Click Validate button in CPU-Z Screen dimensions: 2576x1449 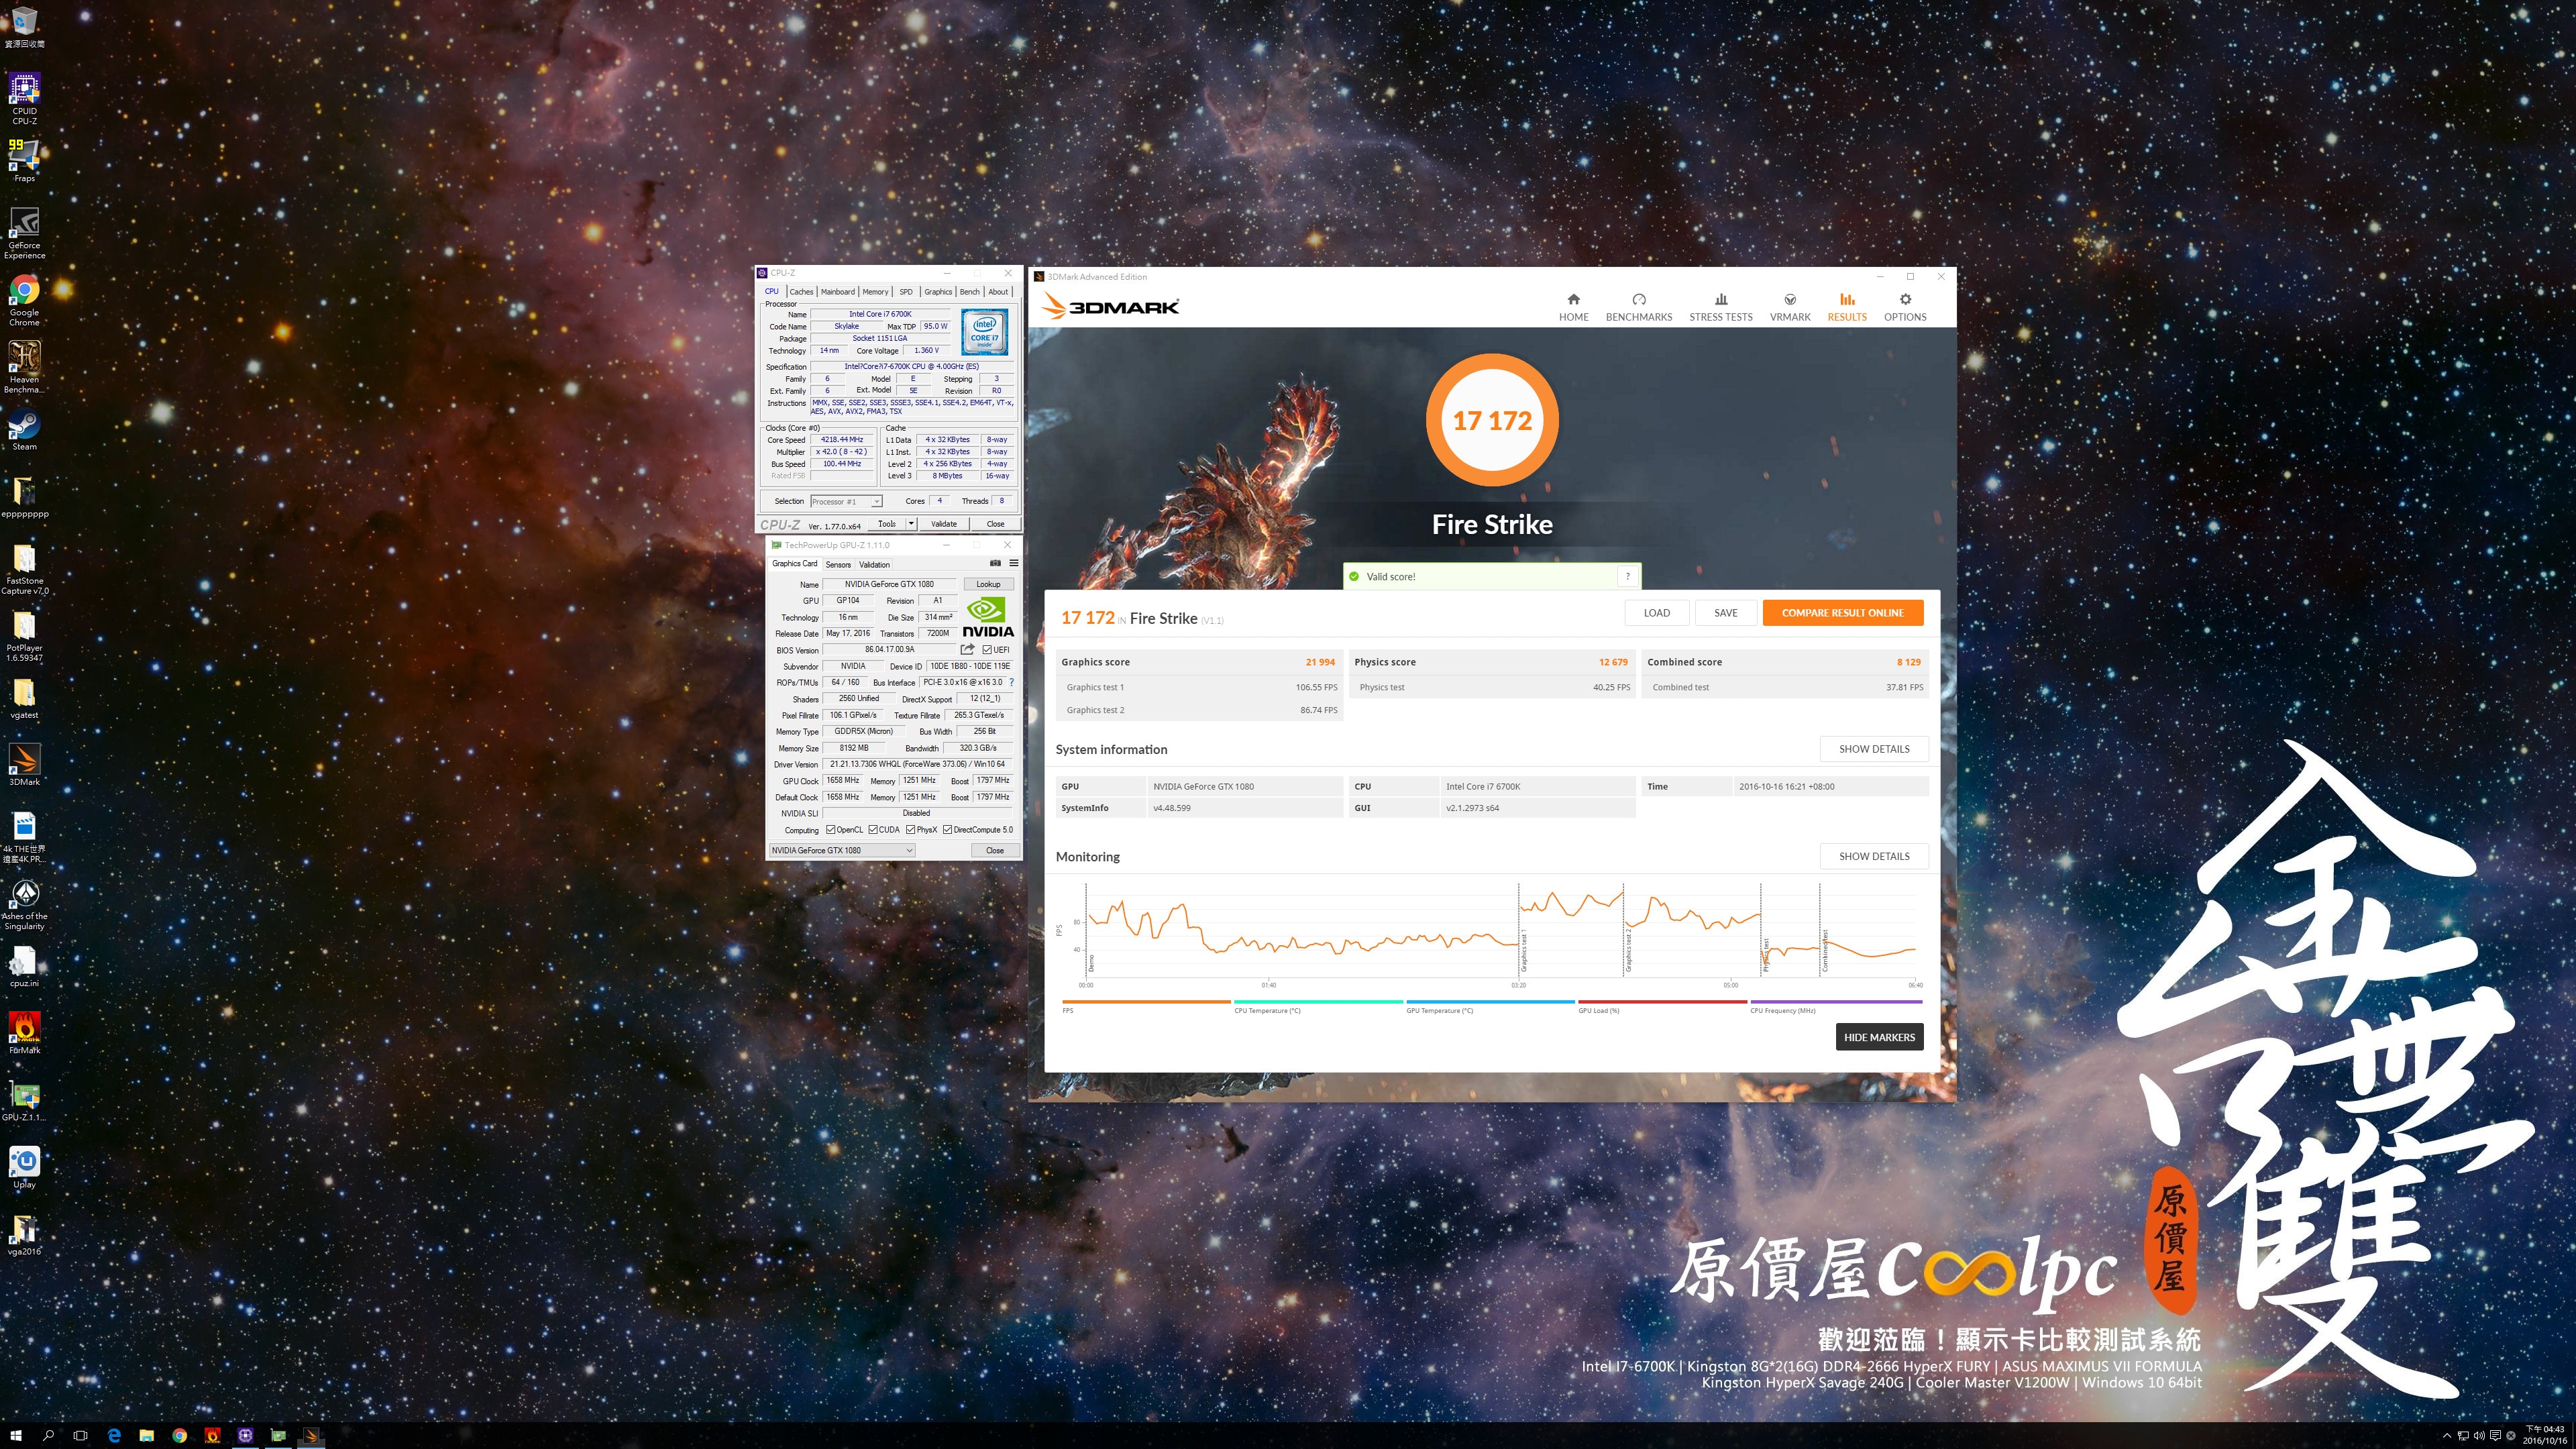pos(943,523)
